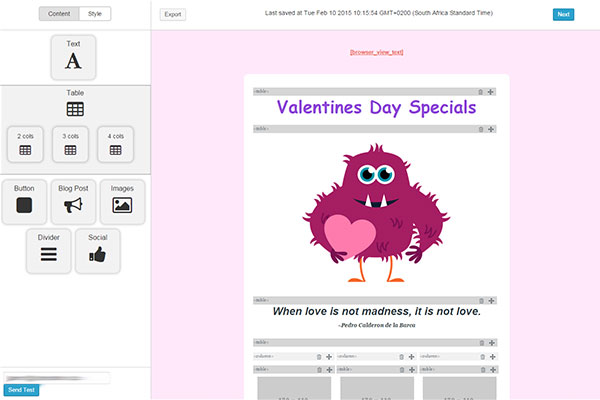The width and height of the screenshot is (600, 400).
Task: Delete the table below the author line
Action: 482,343
